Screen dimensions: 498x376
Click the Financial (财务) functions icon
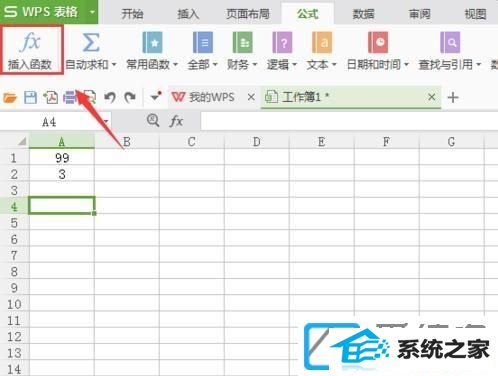[x=242, y=42]
